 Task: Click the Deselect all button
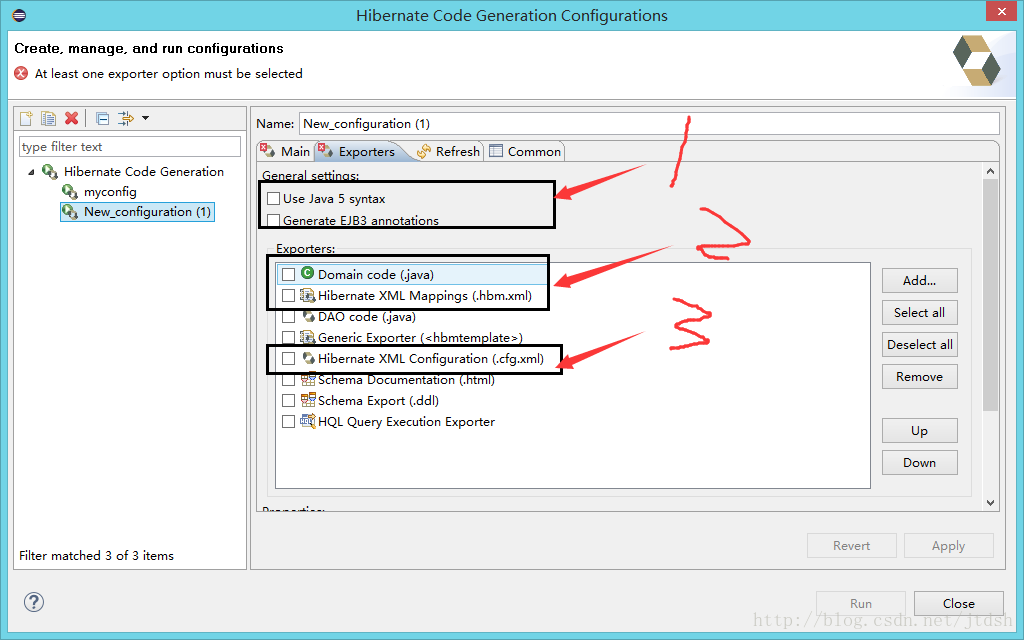(x=920, y=345)
